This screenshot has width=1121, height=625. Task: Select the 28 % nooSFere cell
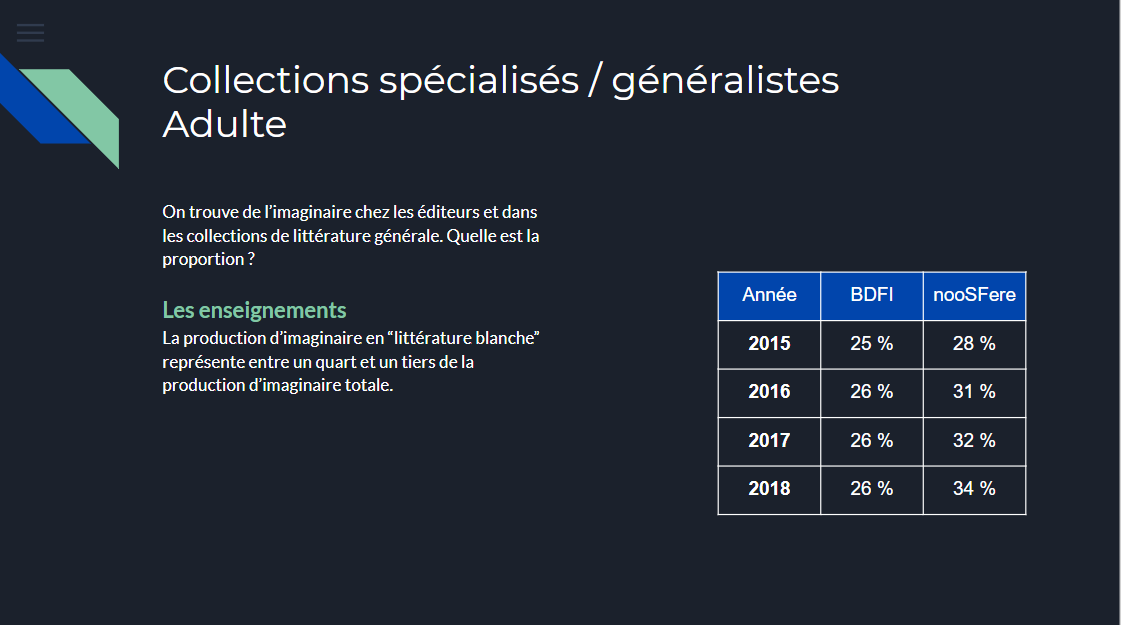974,344
